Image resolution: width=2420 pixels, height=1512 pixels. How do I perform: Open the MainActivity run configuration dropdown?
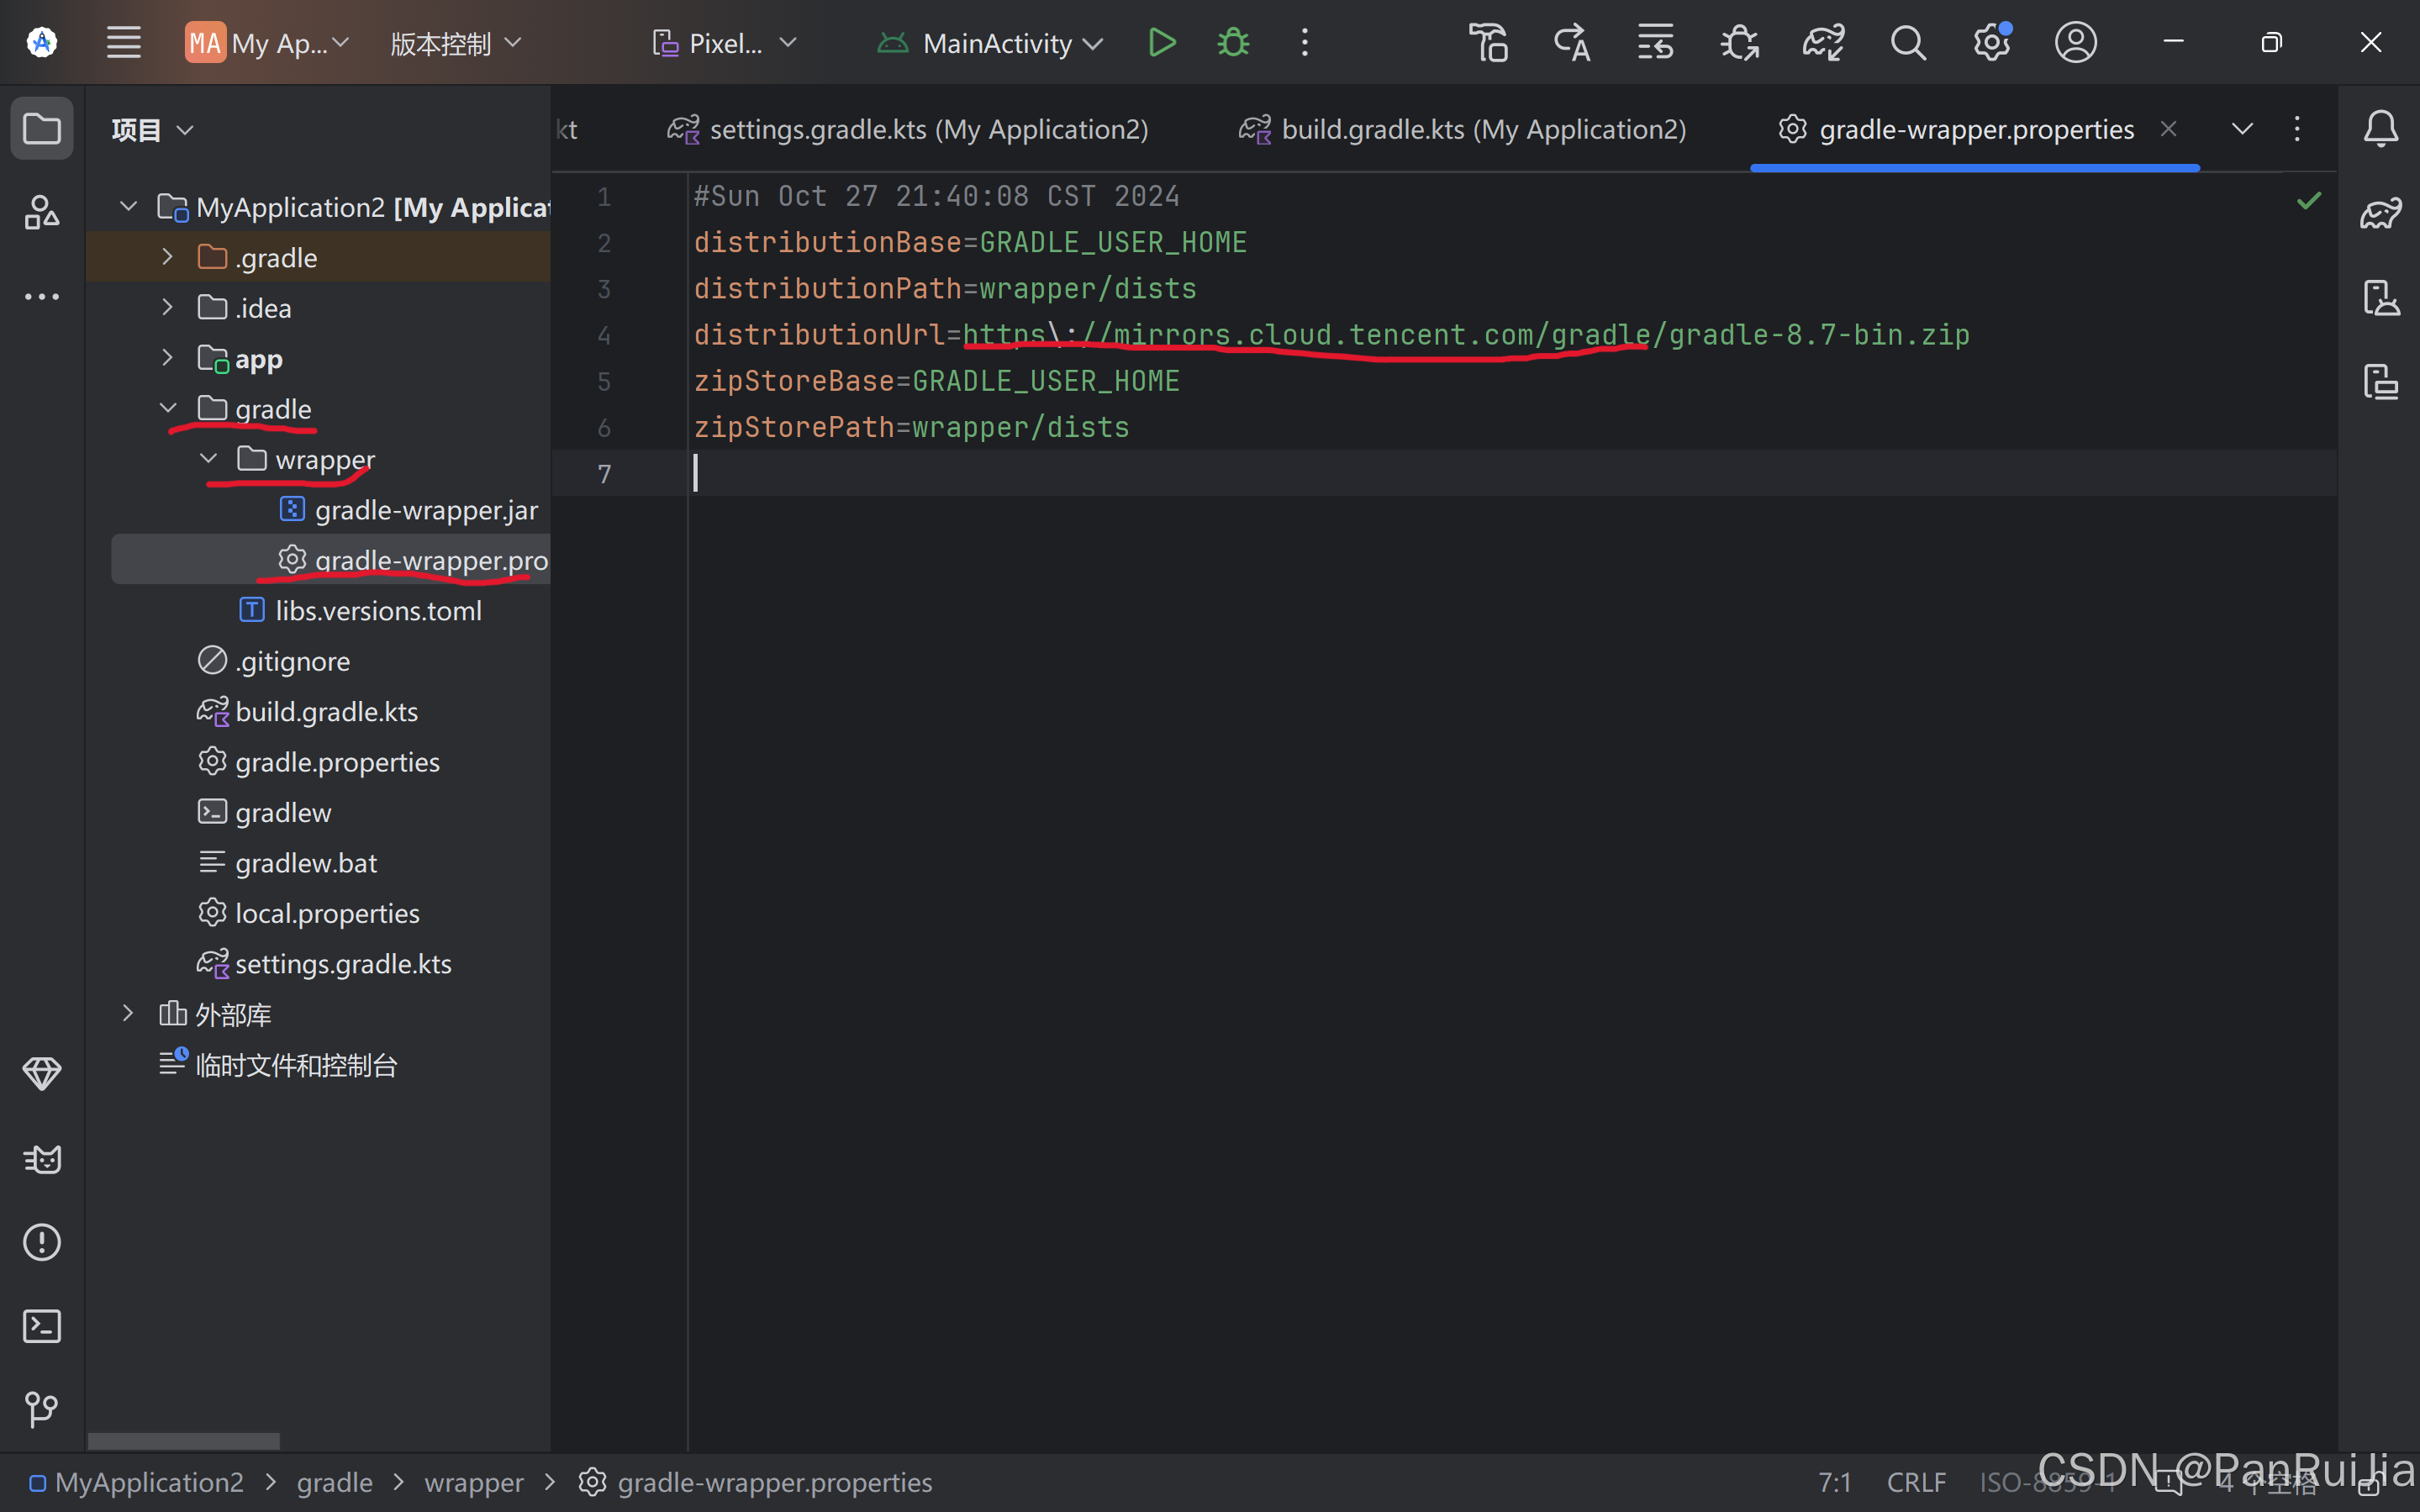(1000, 43)
